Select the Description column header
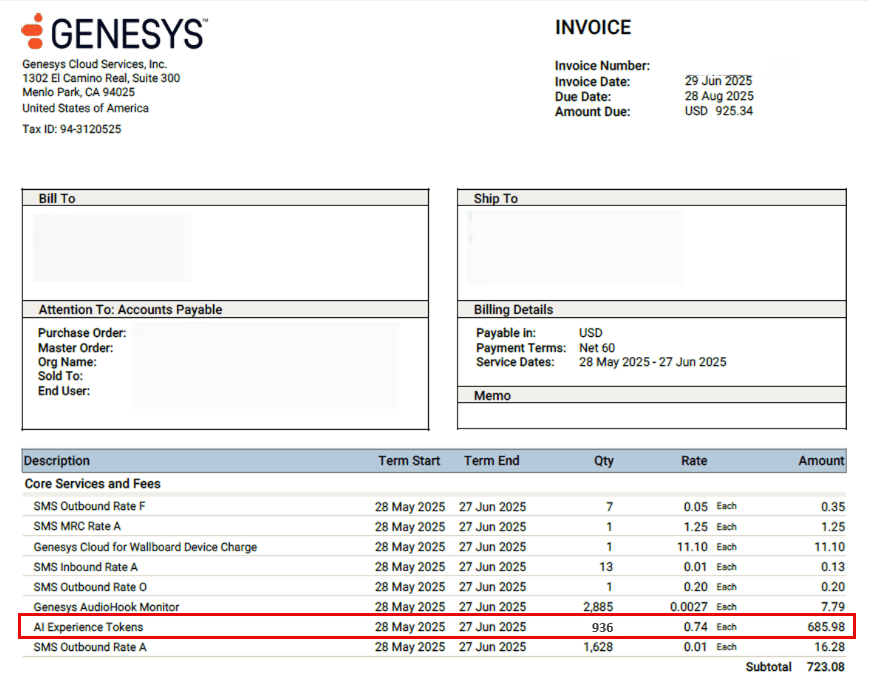Image resolution: width=869 pixels, height=678 pixels. pos(57,460)
